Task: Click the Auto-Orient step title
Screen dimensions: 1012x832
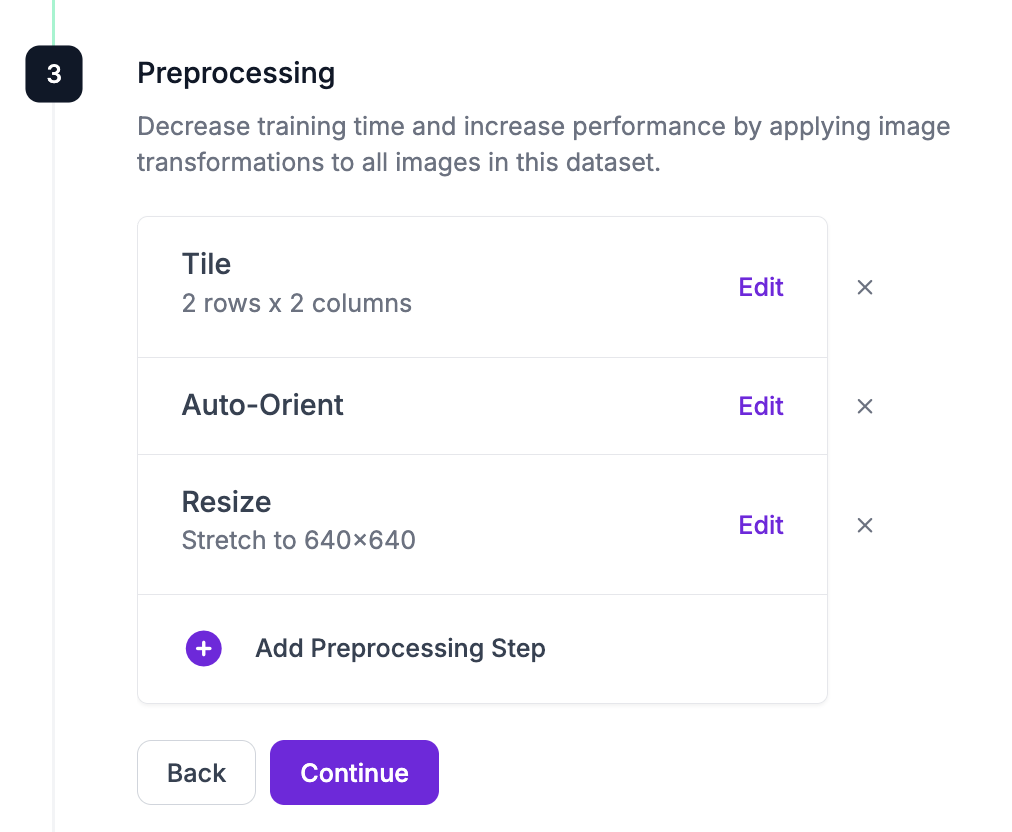Action: coord(263,405)
